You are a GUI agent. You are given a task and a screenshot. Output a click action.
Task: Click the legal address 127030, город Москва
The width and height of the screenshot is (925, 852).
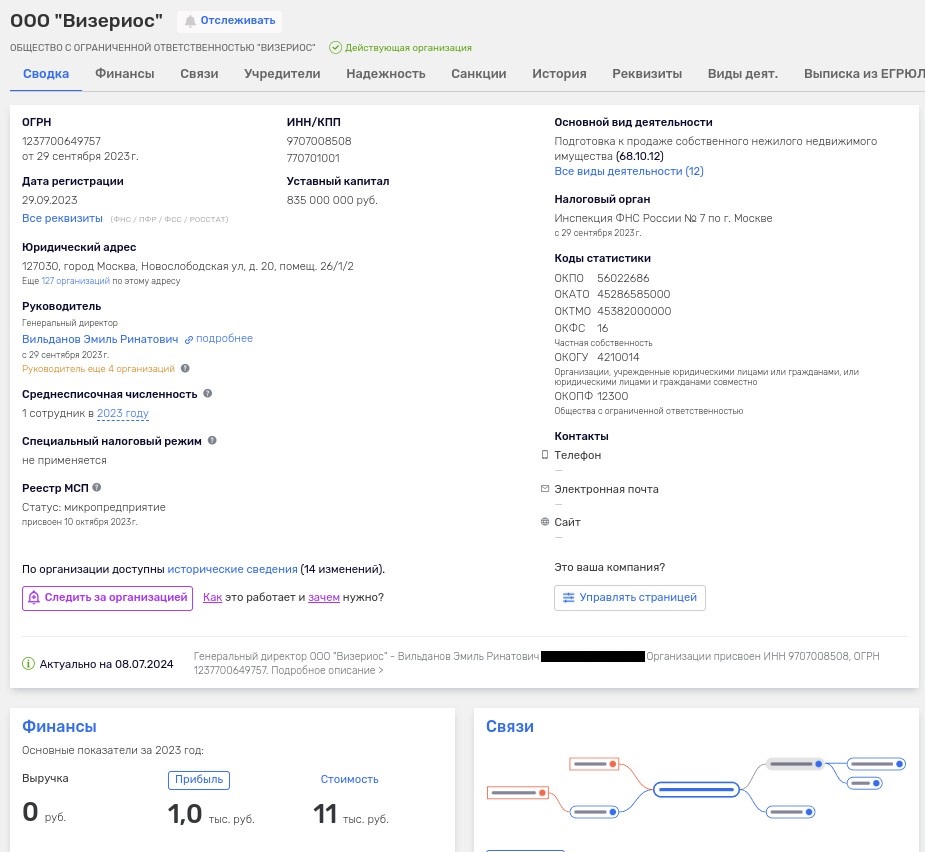click(188, 266)
